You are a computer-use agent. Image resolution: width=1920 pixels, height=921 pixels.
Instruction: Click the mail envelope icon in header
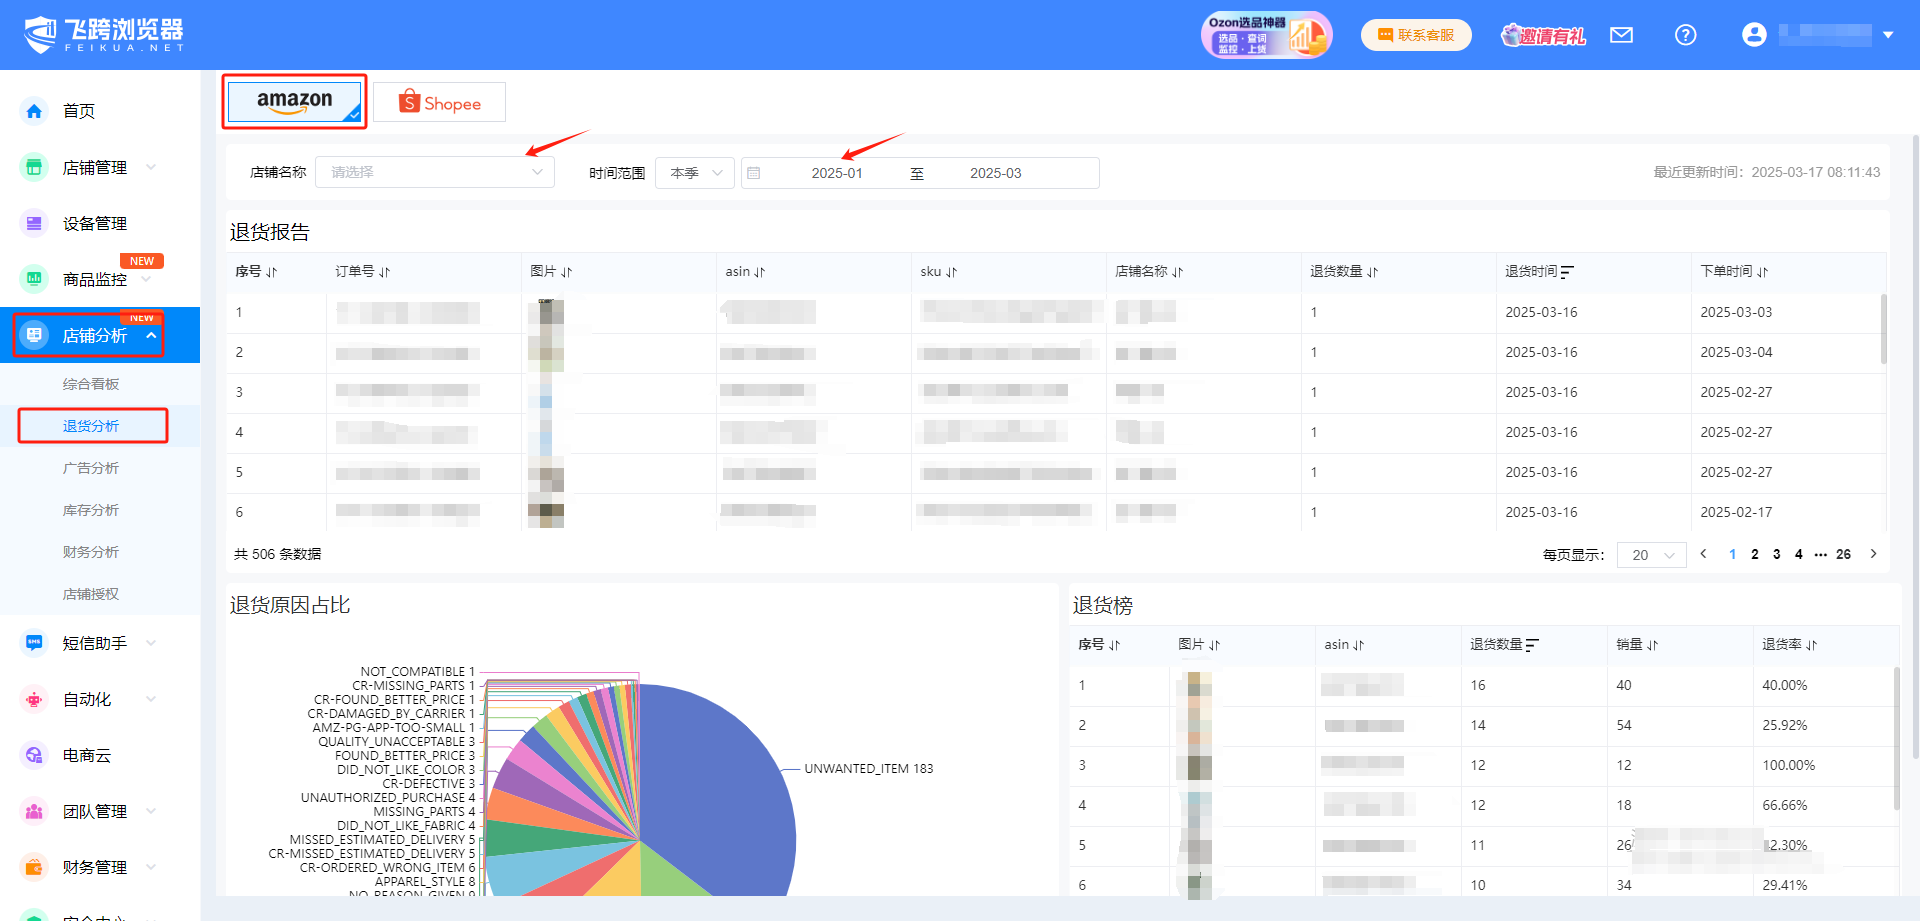point(1621,35)
